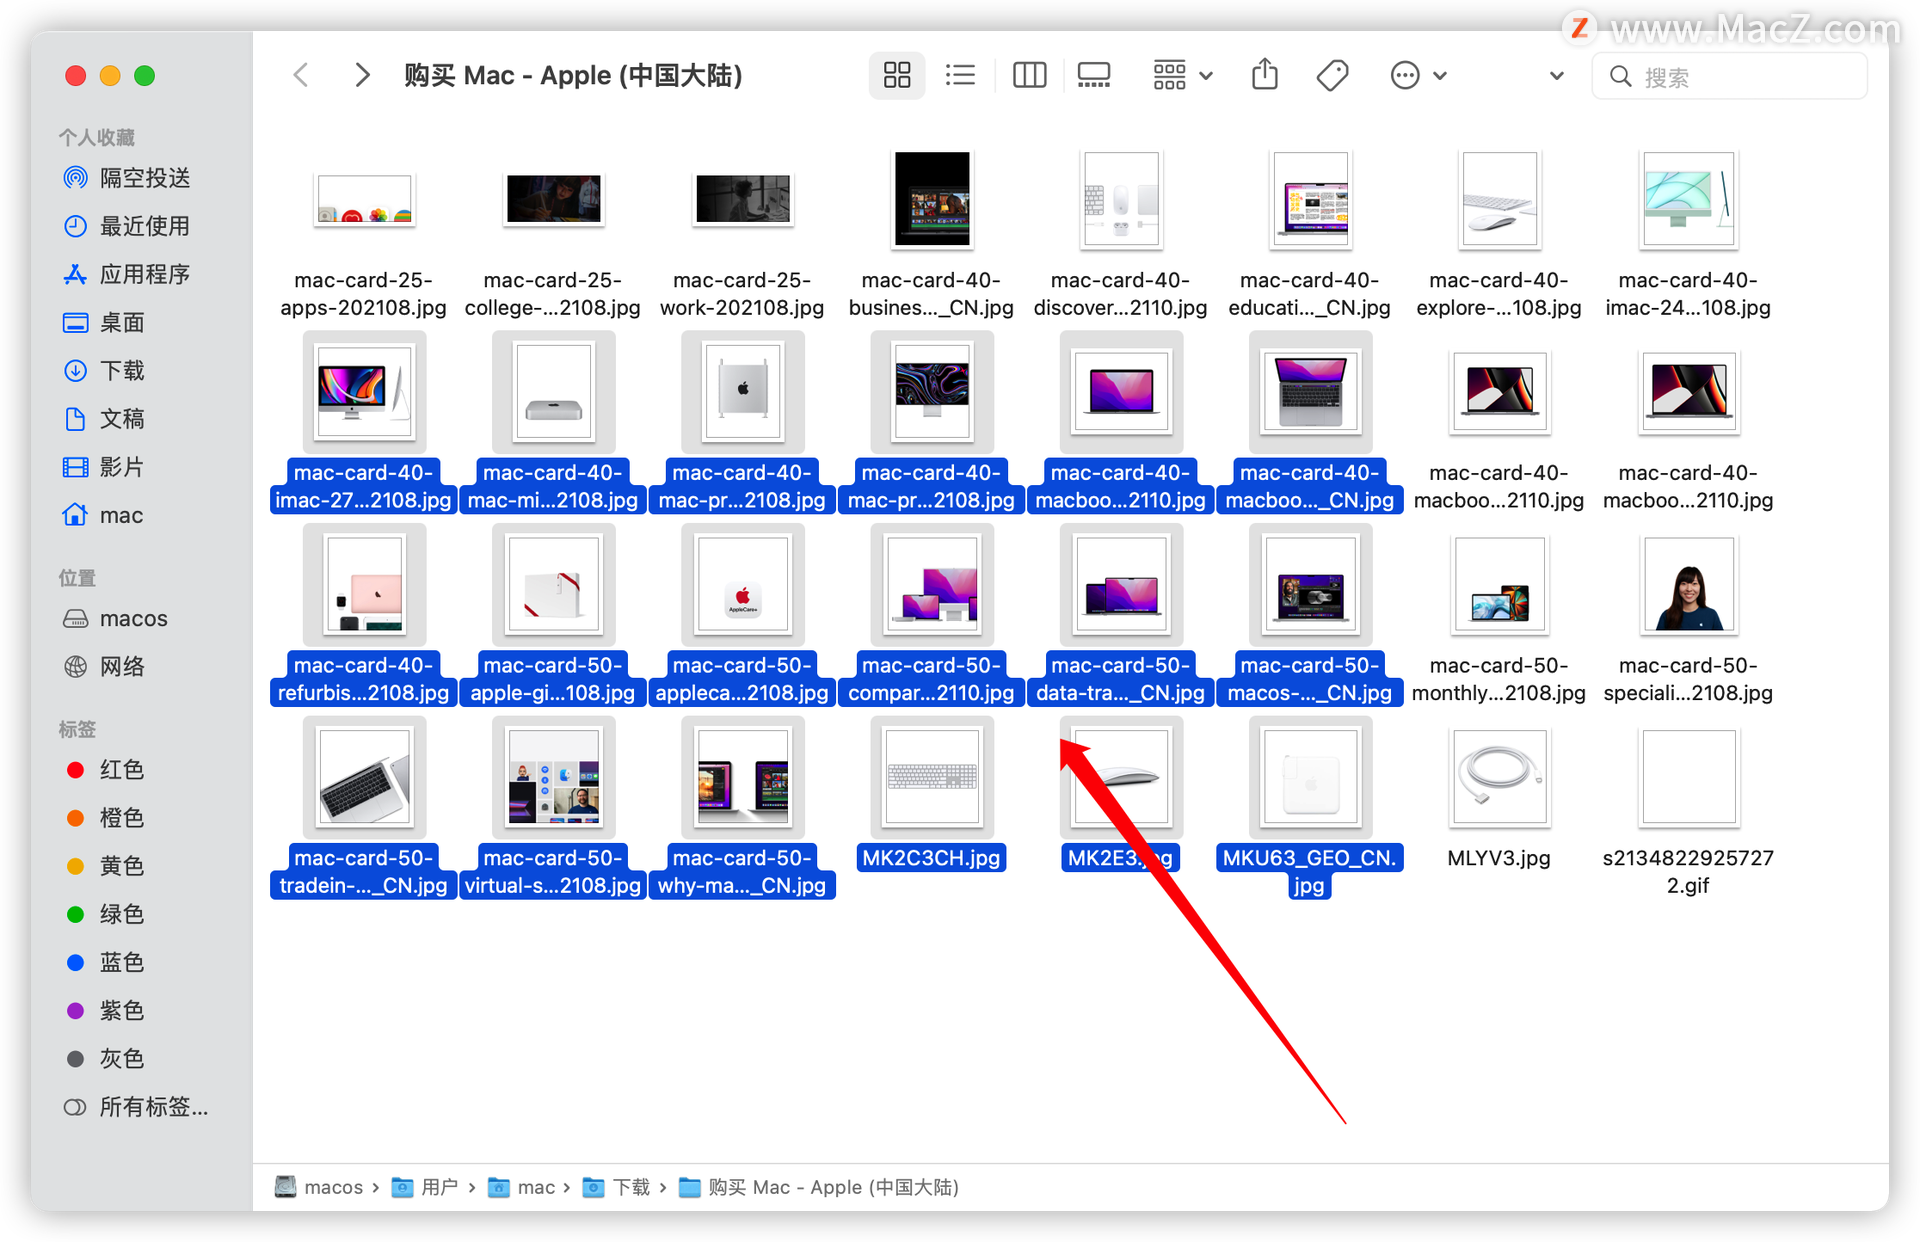Open 桌面 in sidebar
The width and height of the screenshot is (1920, 1242).
[105, 322]
